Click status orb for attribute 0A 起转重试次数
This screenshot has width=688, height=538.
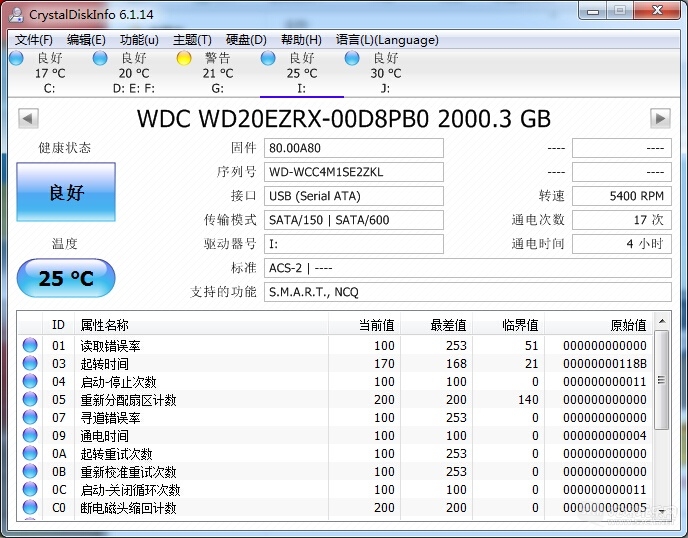pos(30,453)
